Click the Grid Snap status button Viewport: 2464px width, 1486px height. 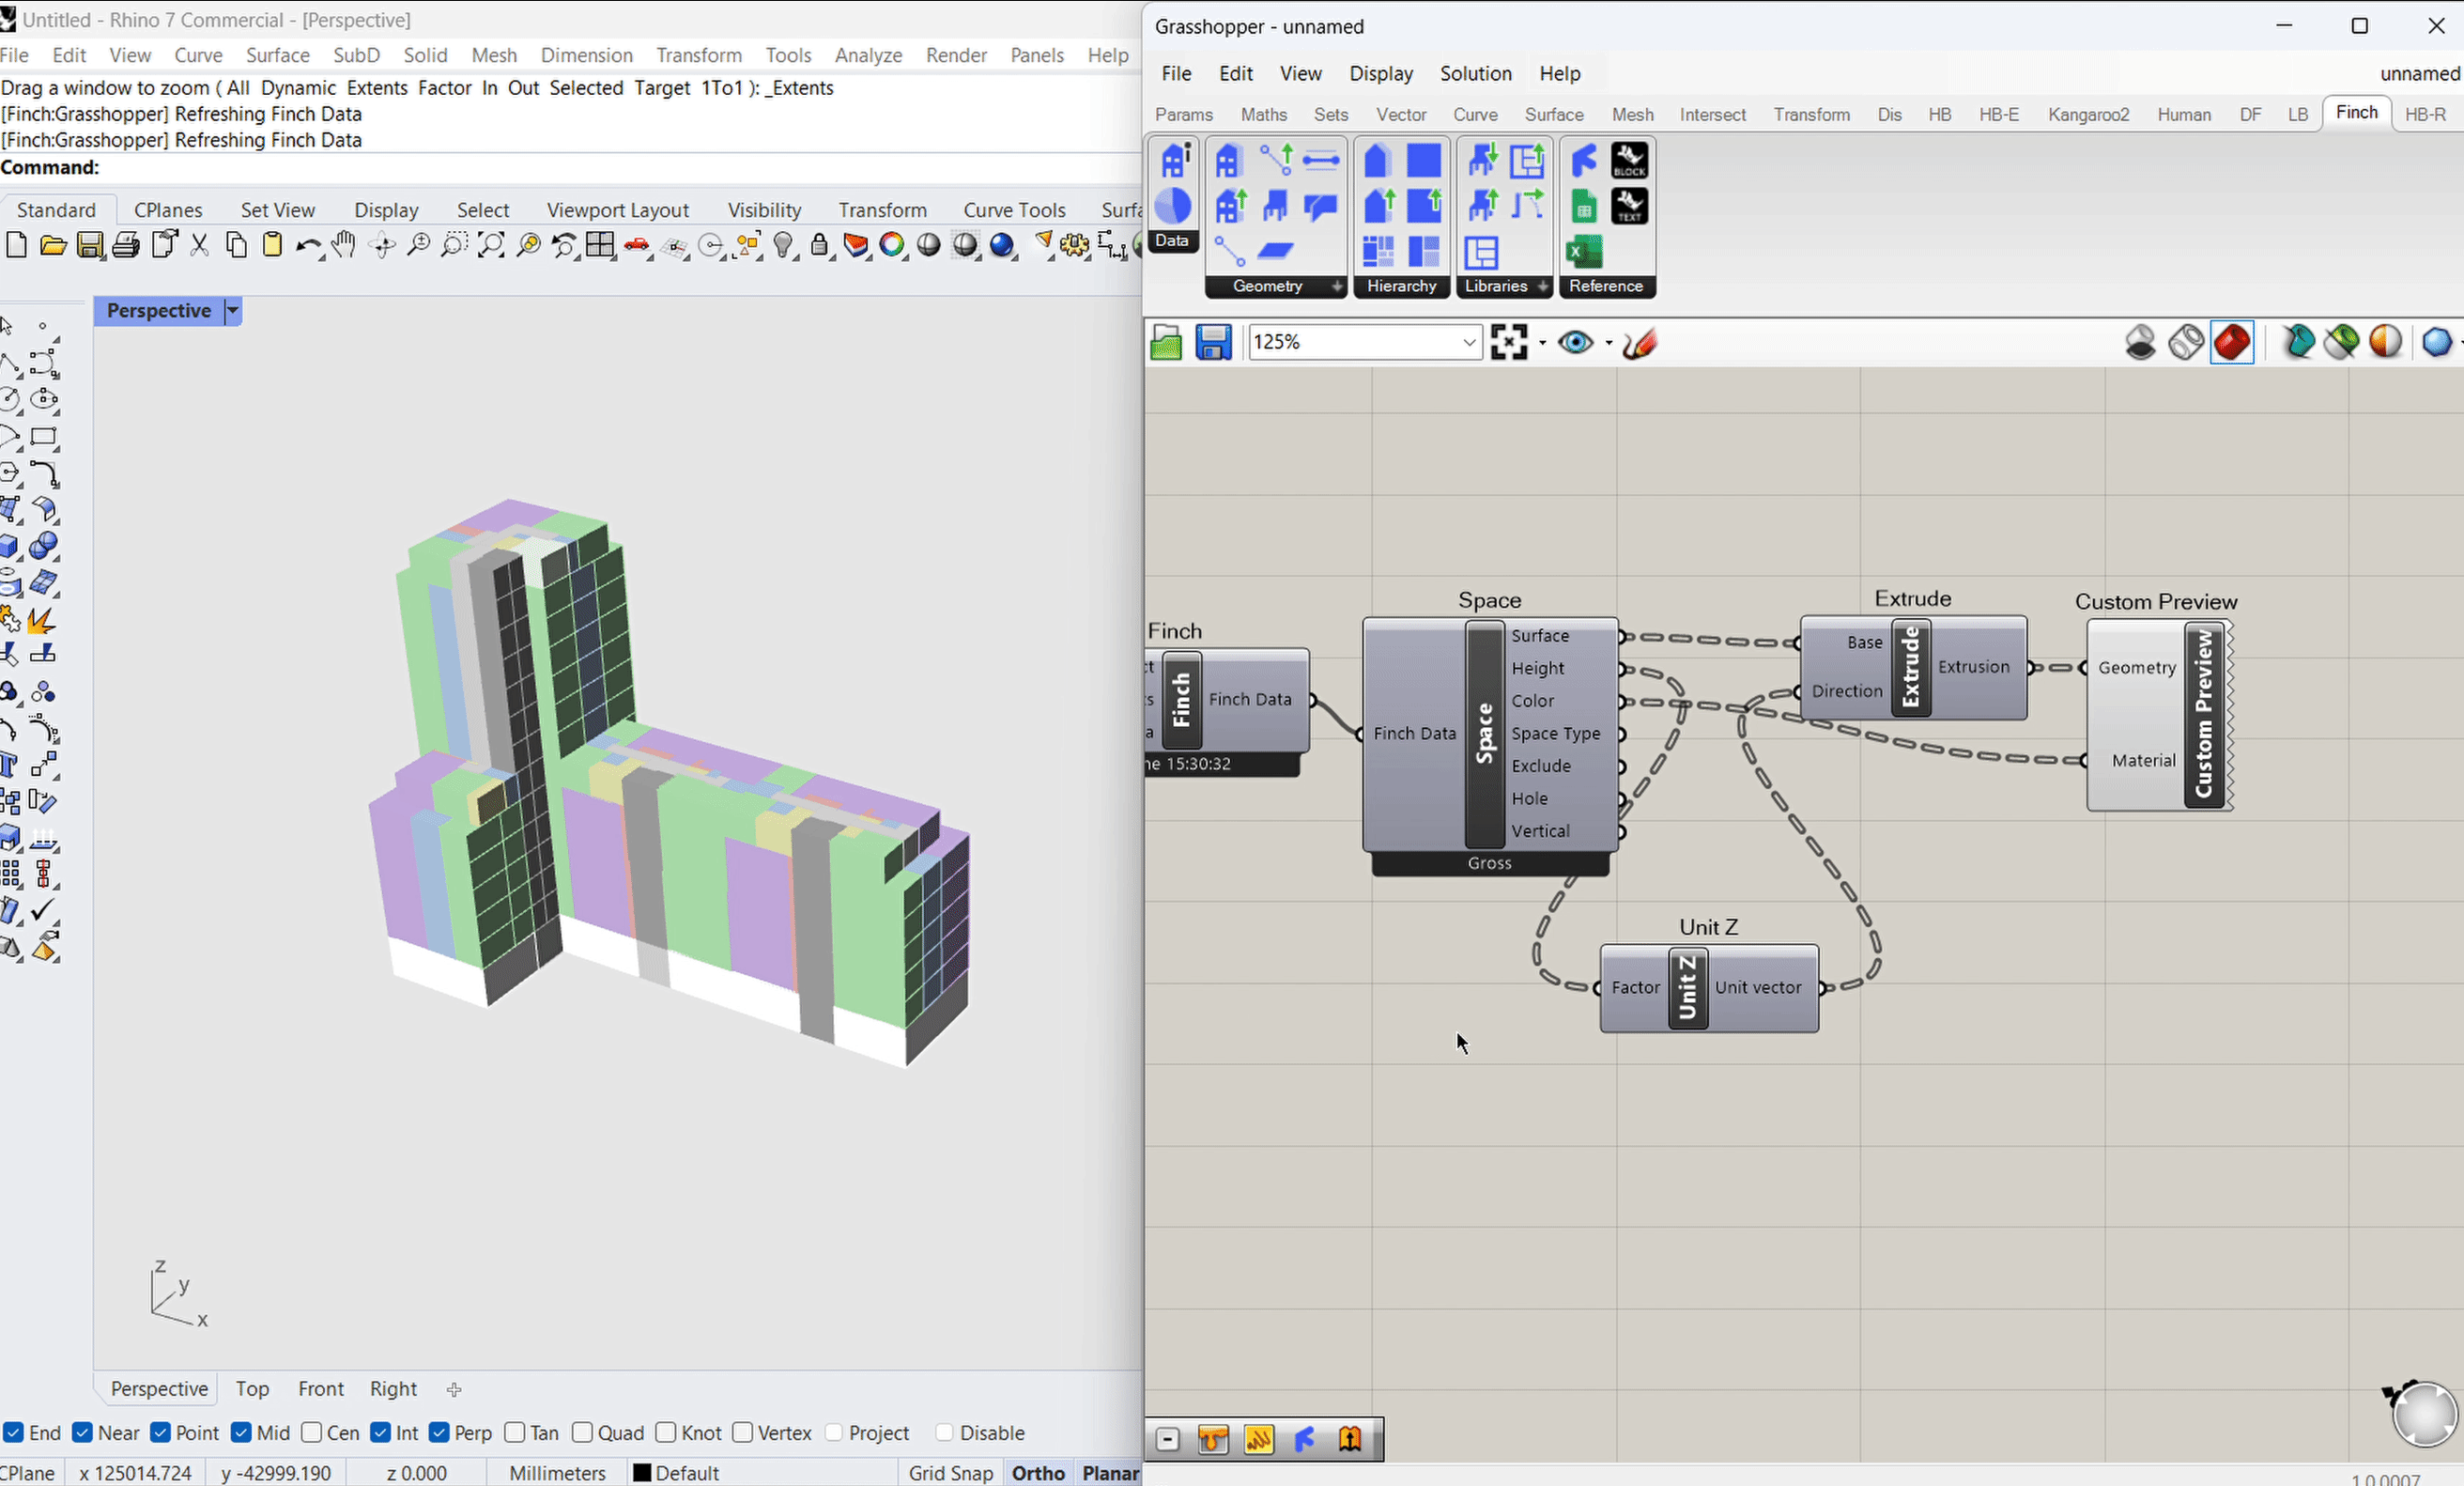[x=950, y=1472]
